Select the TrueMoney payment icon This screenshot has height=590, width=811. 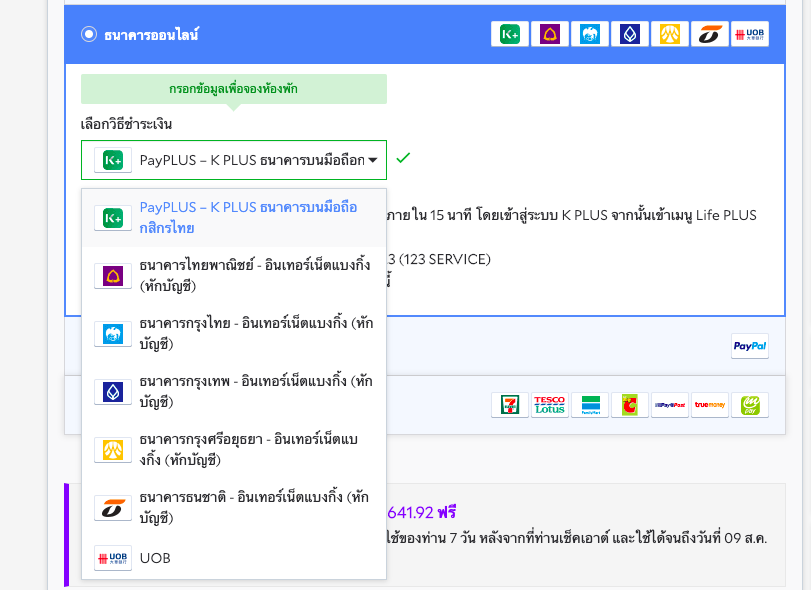[x=709, y=405]
